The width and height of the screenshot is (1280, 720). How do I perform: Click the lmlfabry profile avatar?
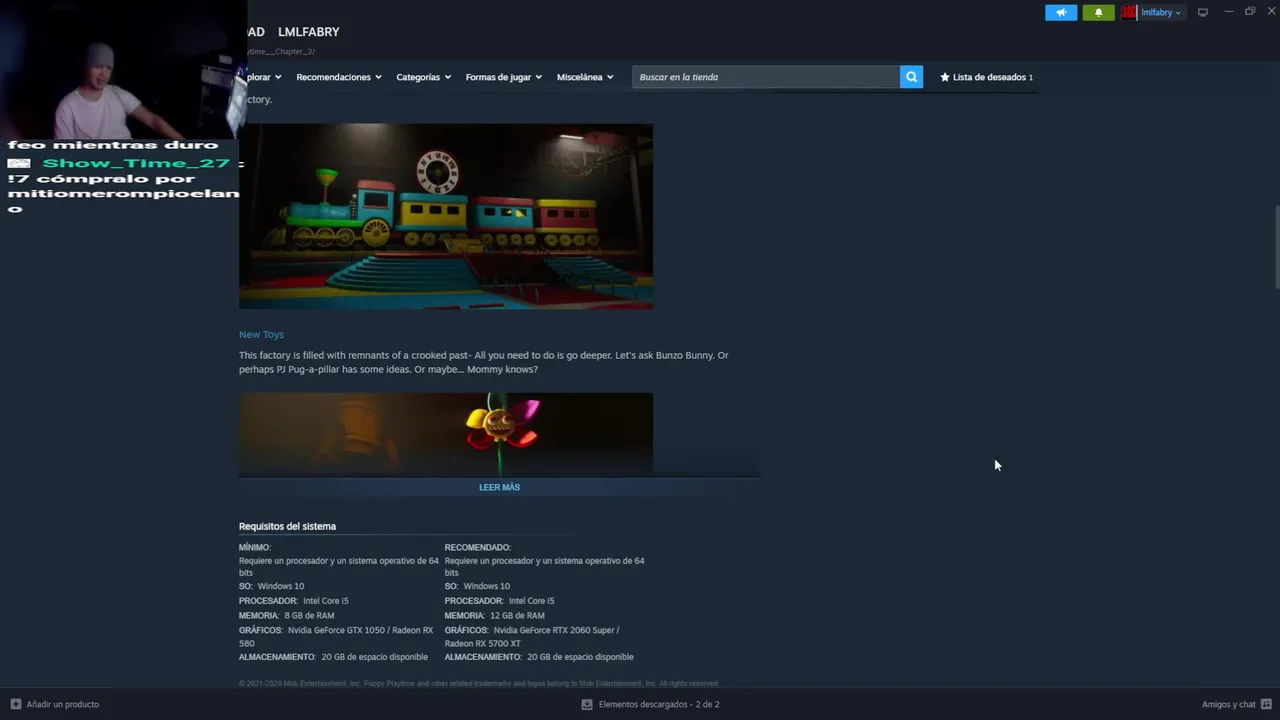click(1129, 12)
